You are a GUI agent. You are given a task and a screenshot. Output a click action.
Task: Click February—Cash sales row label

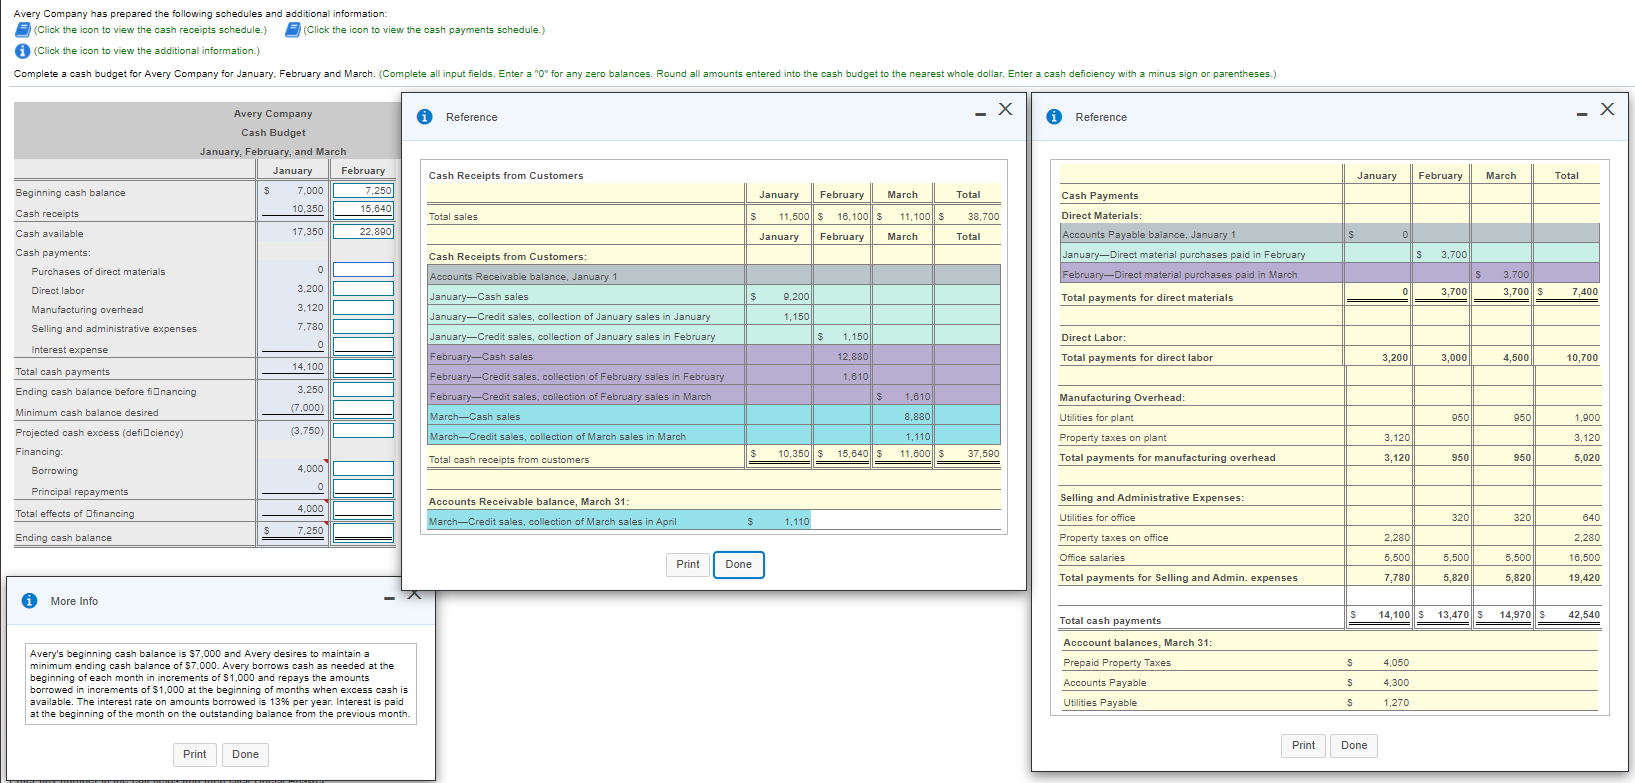click(481, 357)
